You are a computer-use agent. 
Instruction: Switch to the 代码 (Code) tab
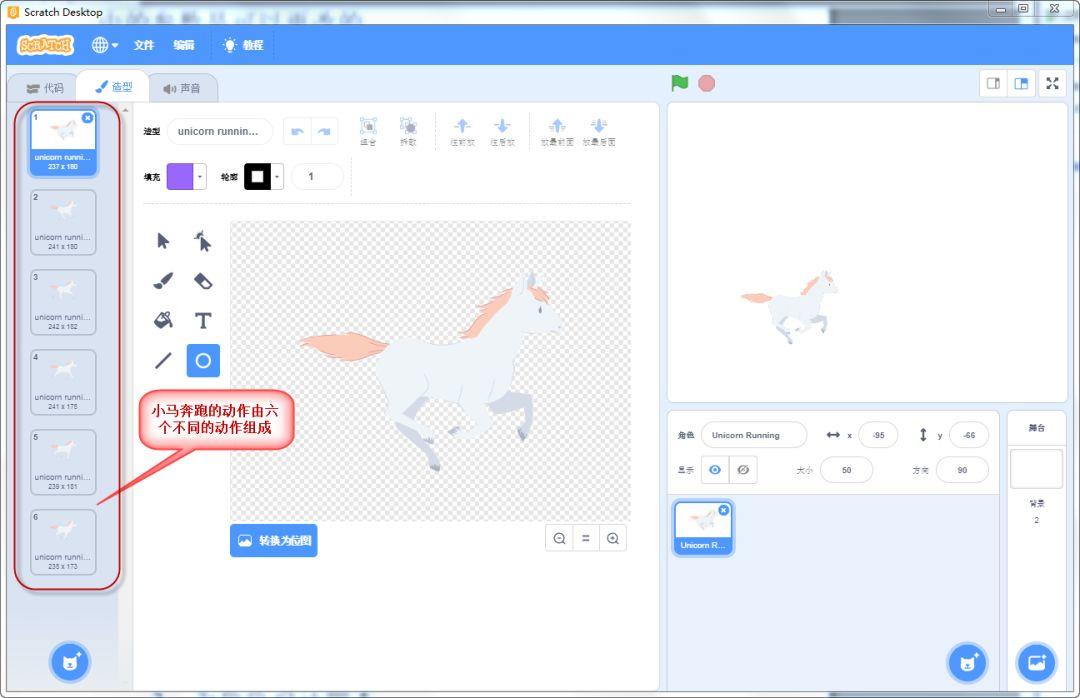click(44, 88)
